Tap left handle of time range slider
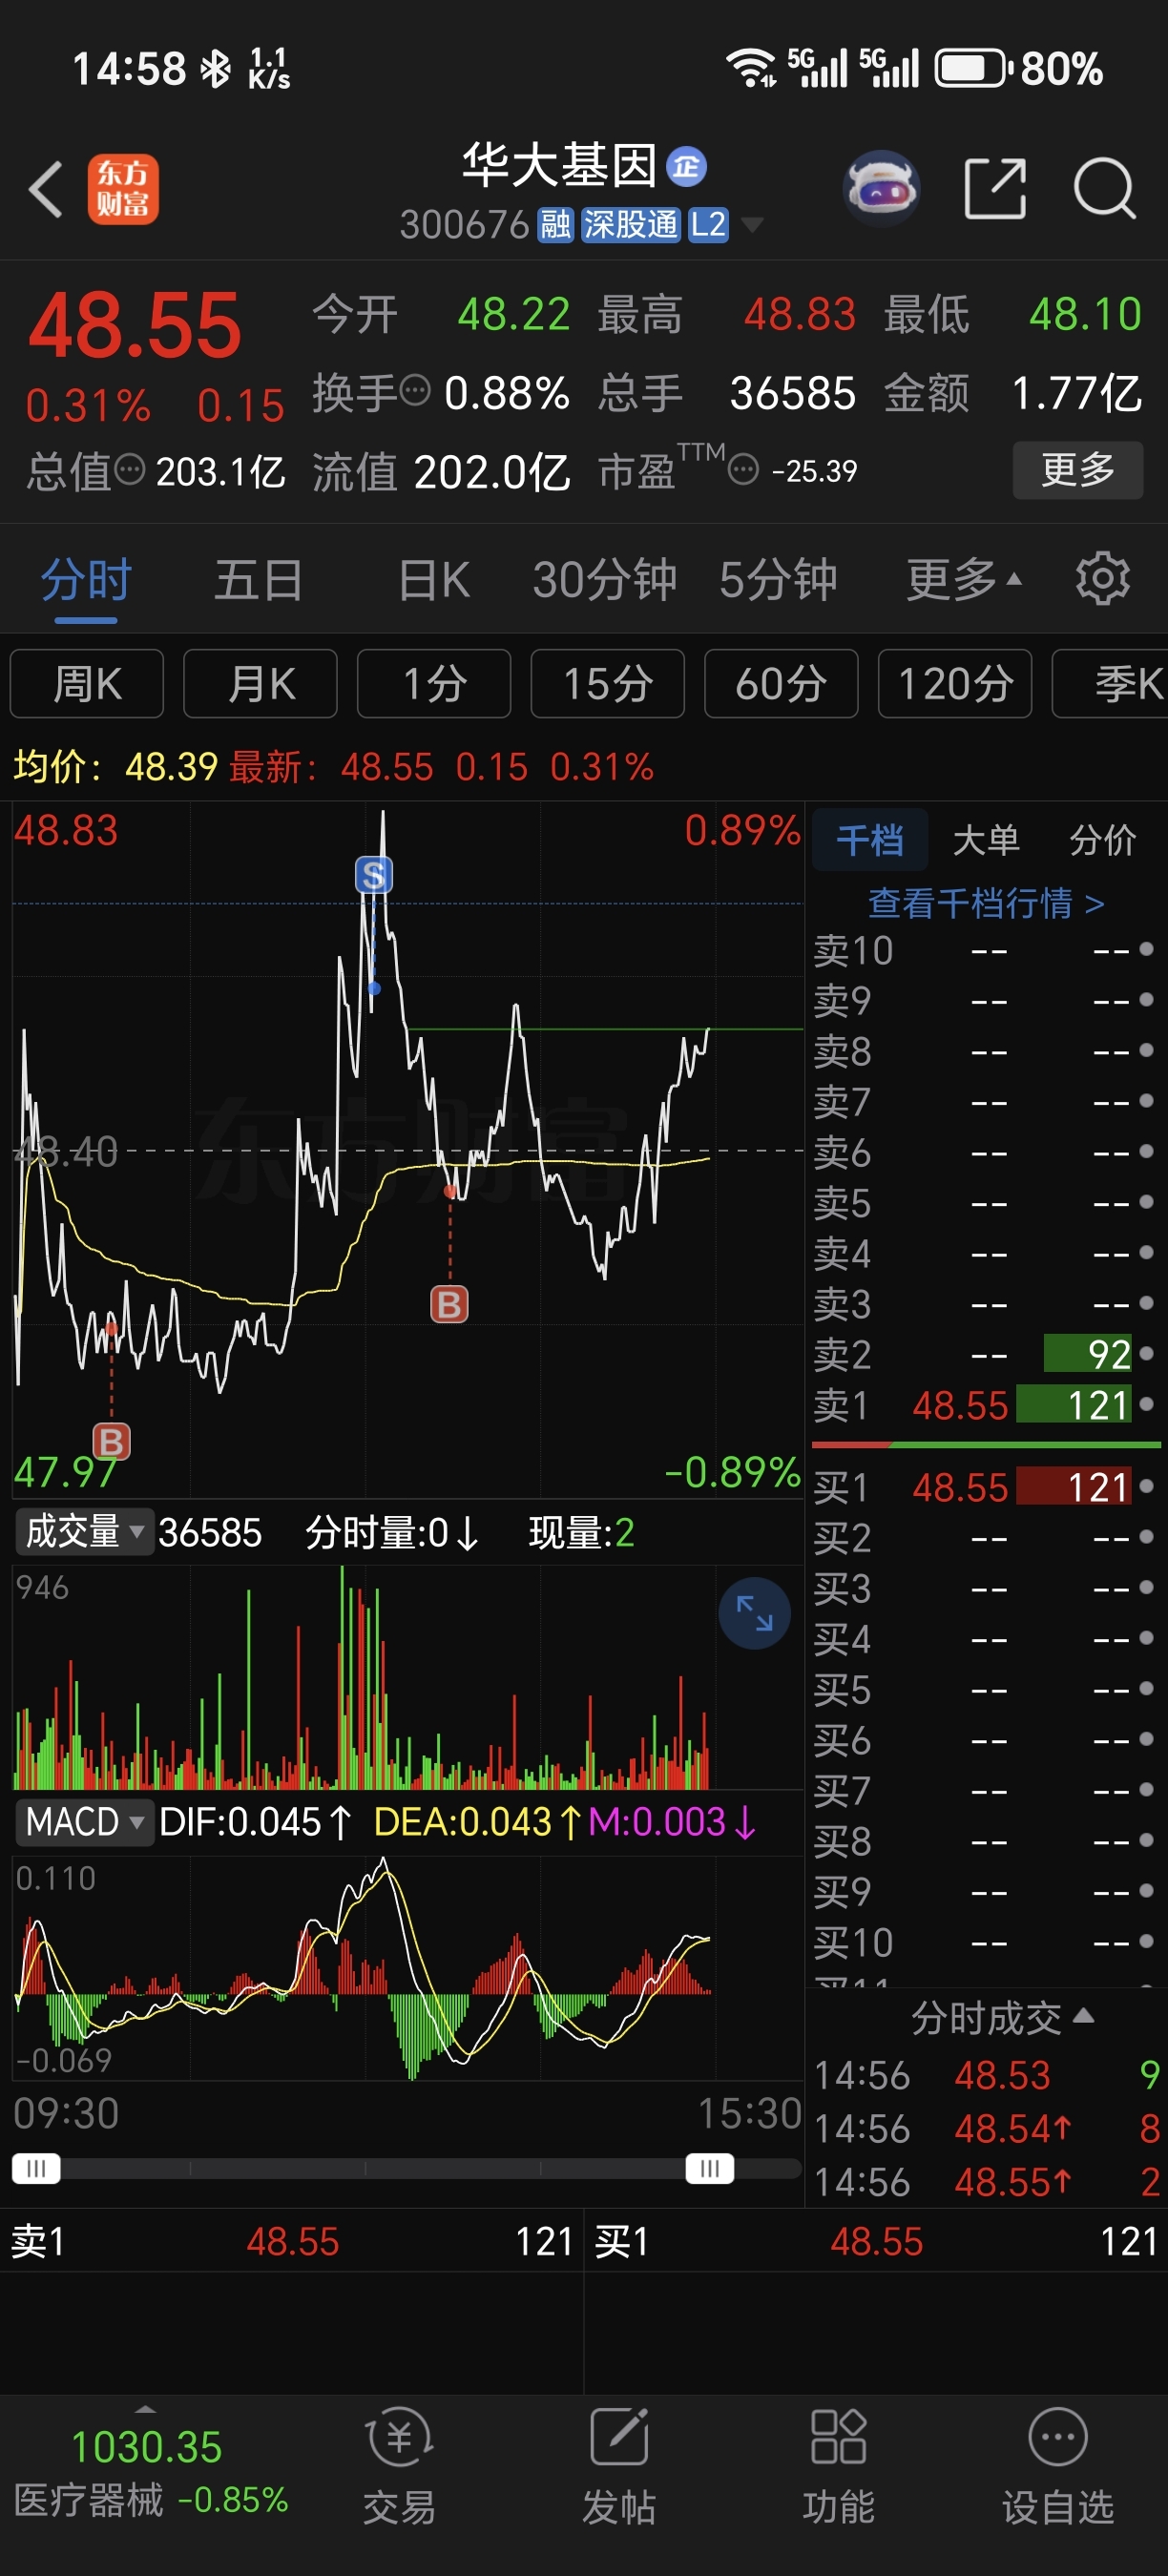1168x2576 pixels. (x=36, y=2168)
